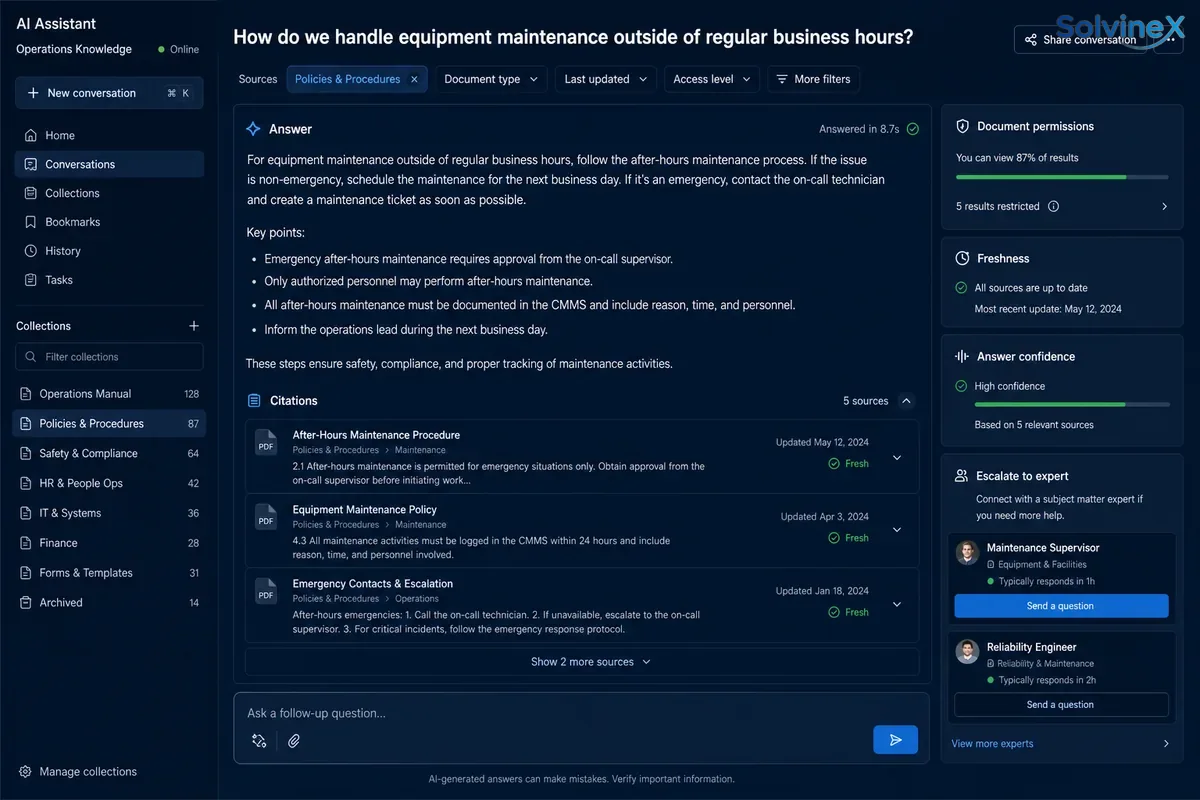Click the PDF icon for After-Hours Maintenance Procedure
This screenshot has width=1200, height=800.
(x=266, y=442)
